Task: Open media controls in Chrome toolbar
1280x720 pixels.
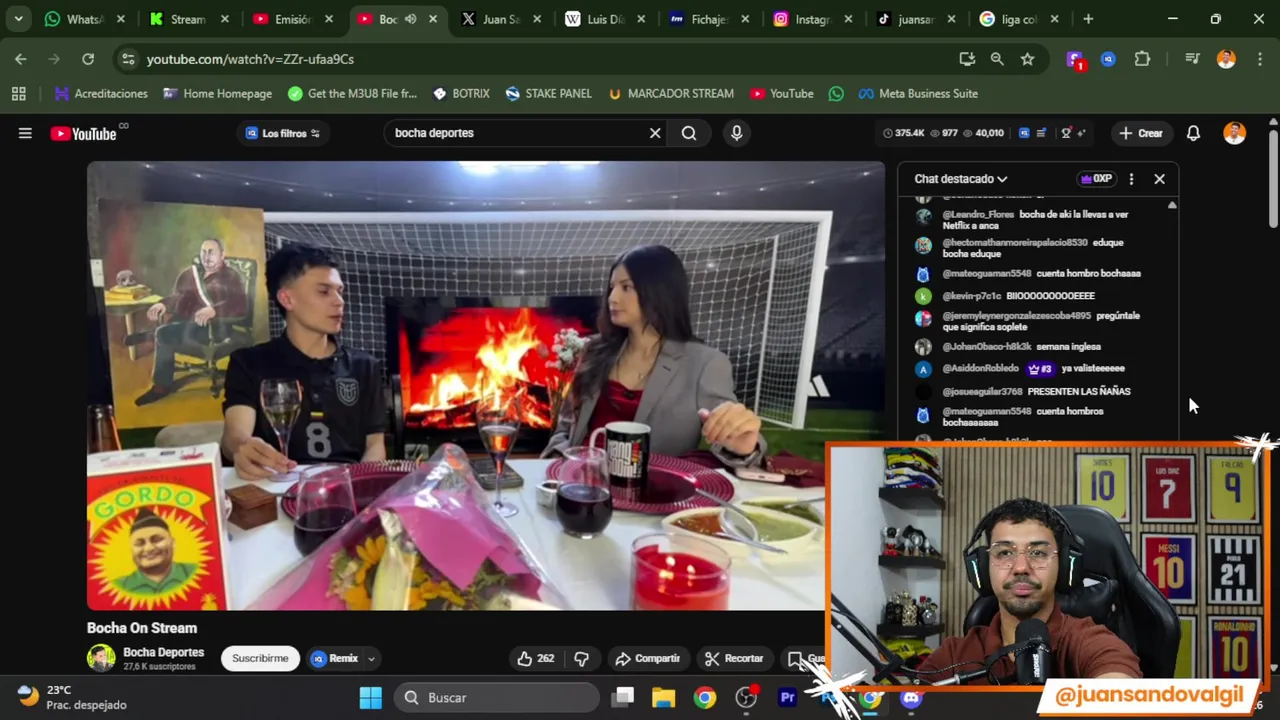Action: (x=1192, y=59)
